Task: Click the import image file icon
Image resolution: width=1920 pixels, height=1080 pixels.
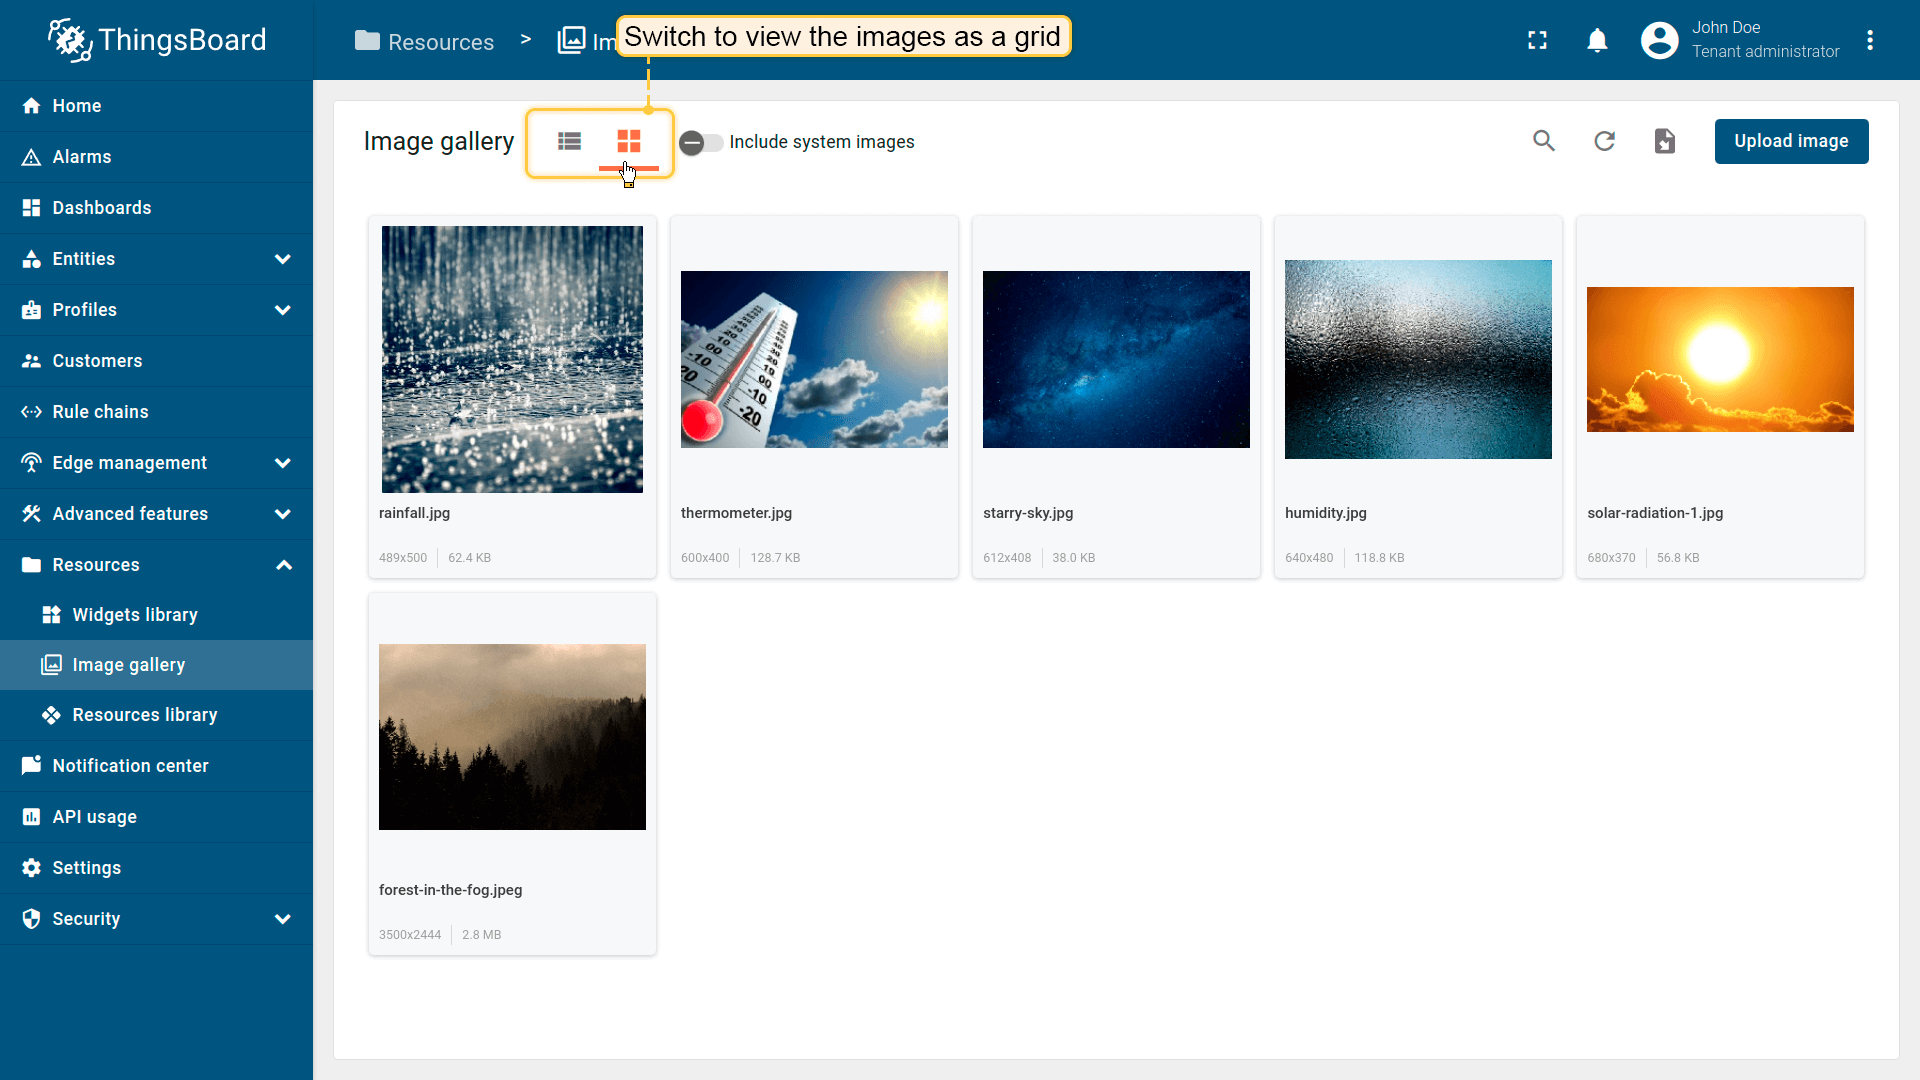Action: pyautogui.click(x=1664, y=141)
